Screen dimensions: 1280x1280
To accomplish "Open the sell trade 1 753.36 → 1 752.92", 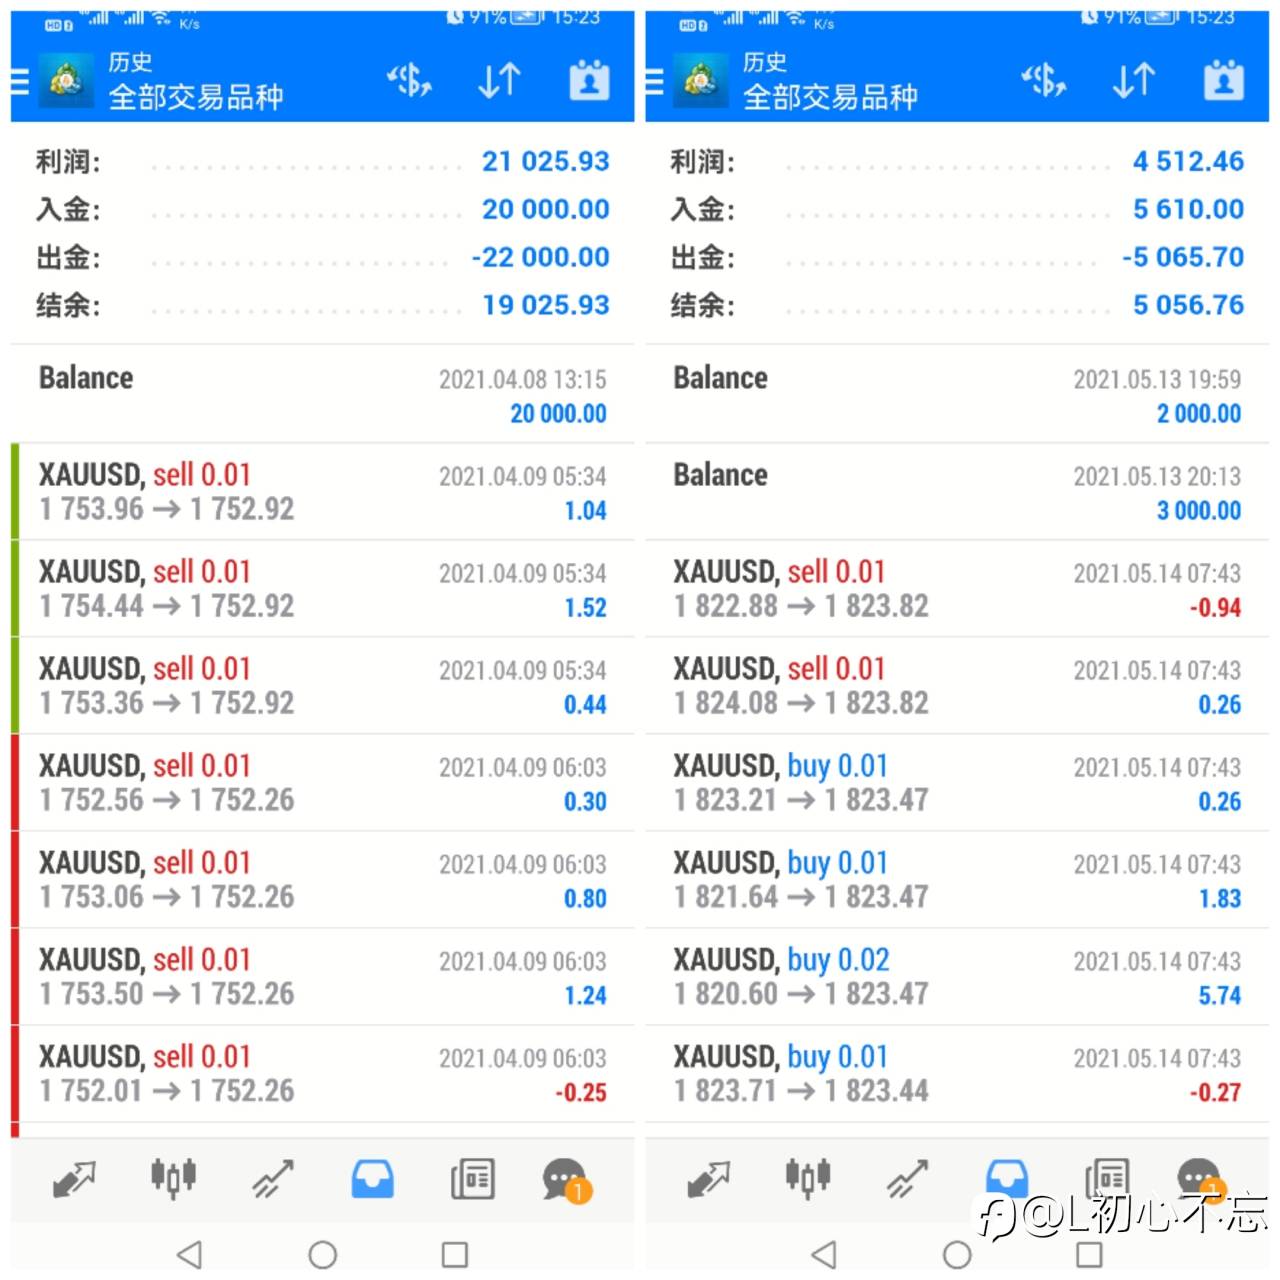I will coord(322,686).
